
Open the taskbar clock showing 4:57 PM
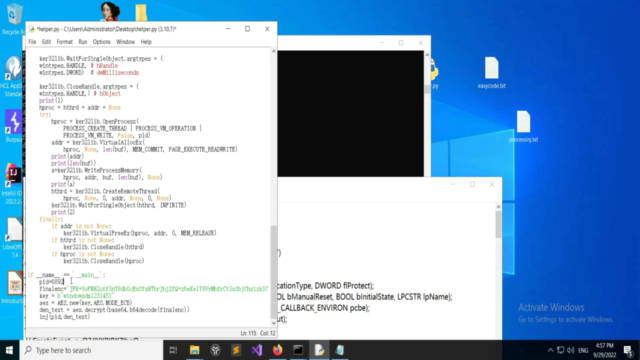point(604,350)
